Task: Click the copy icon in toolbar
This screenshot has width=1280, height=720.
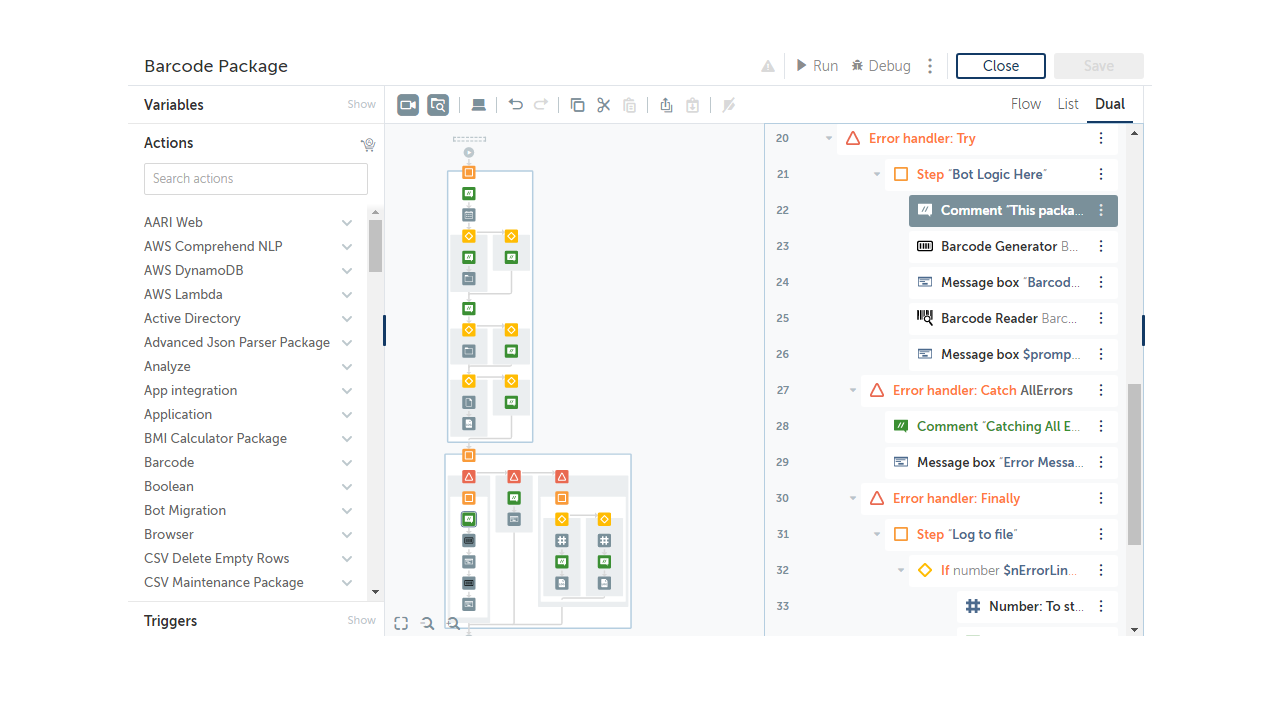Action: (x=577, y=105)
